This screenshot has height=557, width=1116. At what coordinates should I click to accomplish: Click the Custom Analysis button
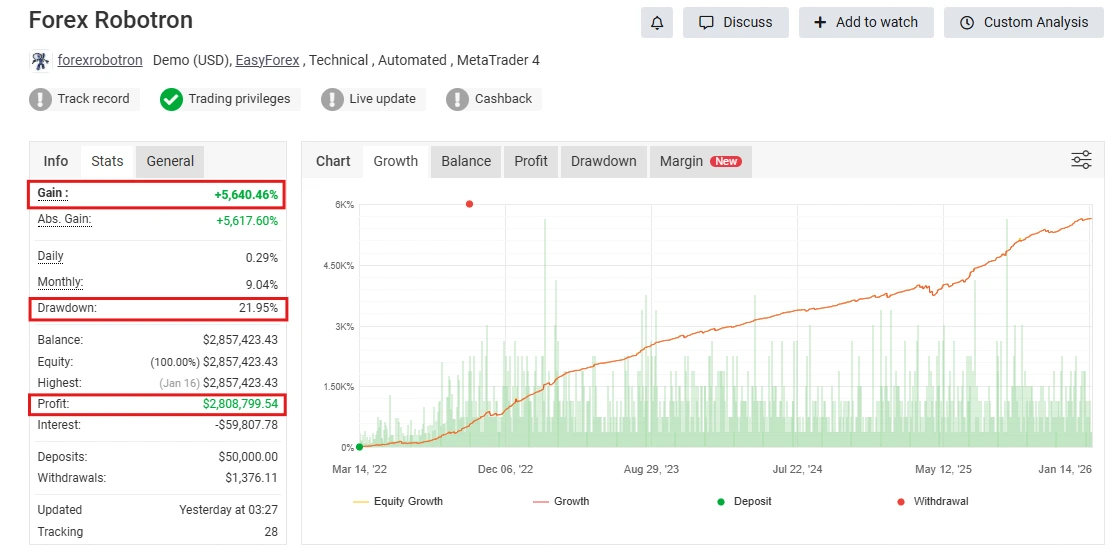[1023, 22]
